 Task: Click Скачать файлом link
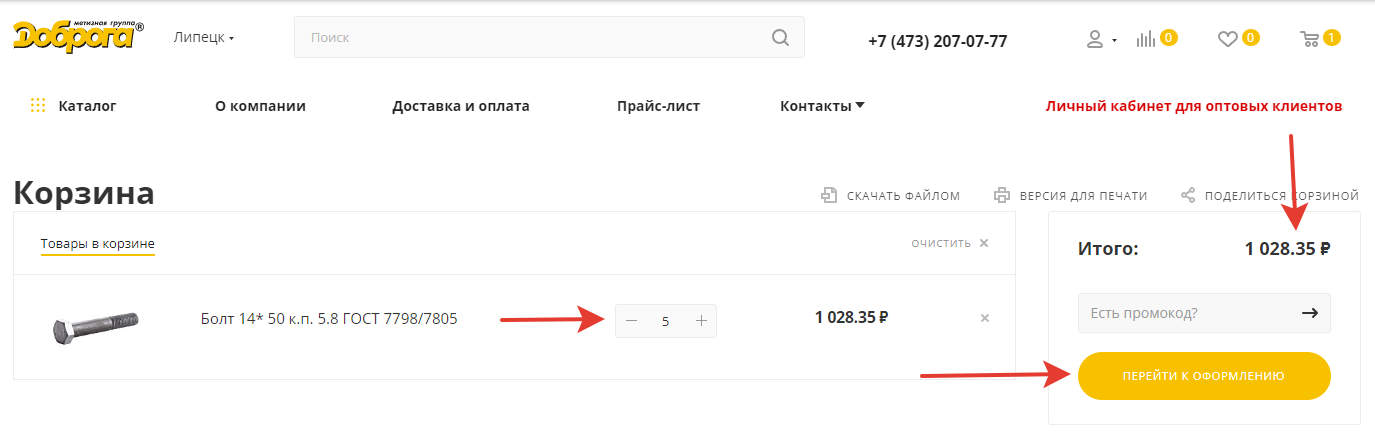pyautogui.click(x=891, y=196)
